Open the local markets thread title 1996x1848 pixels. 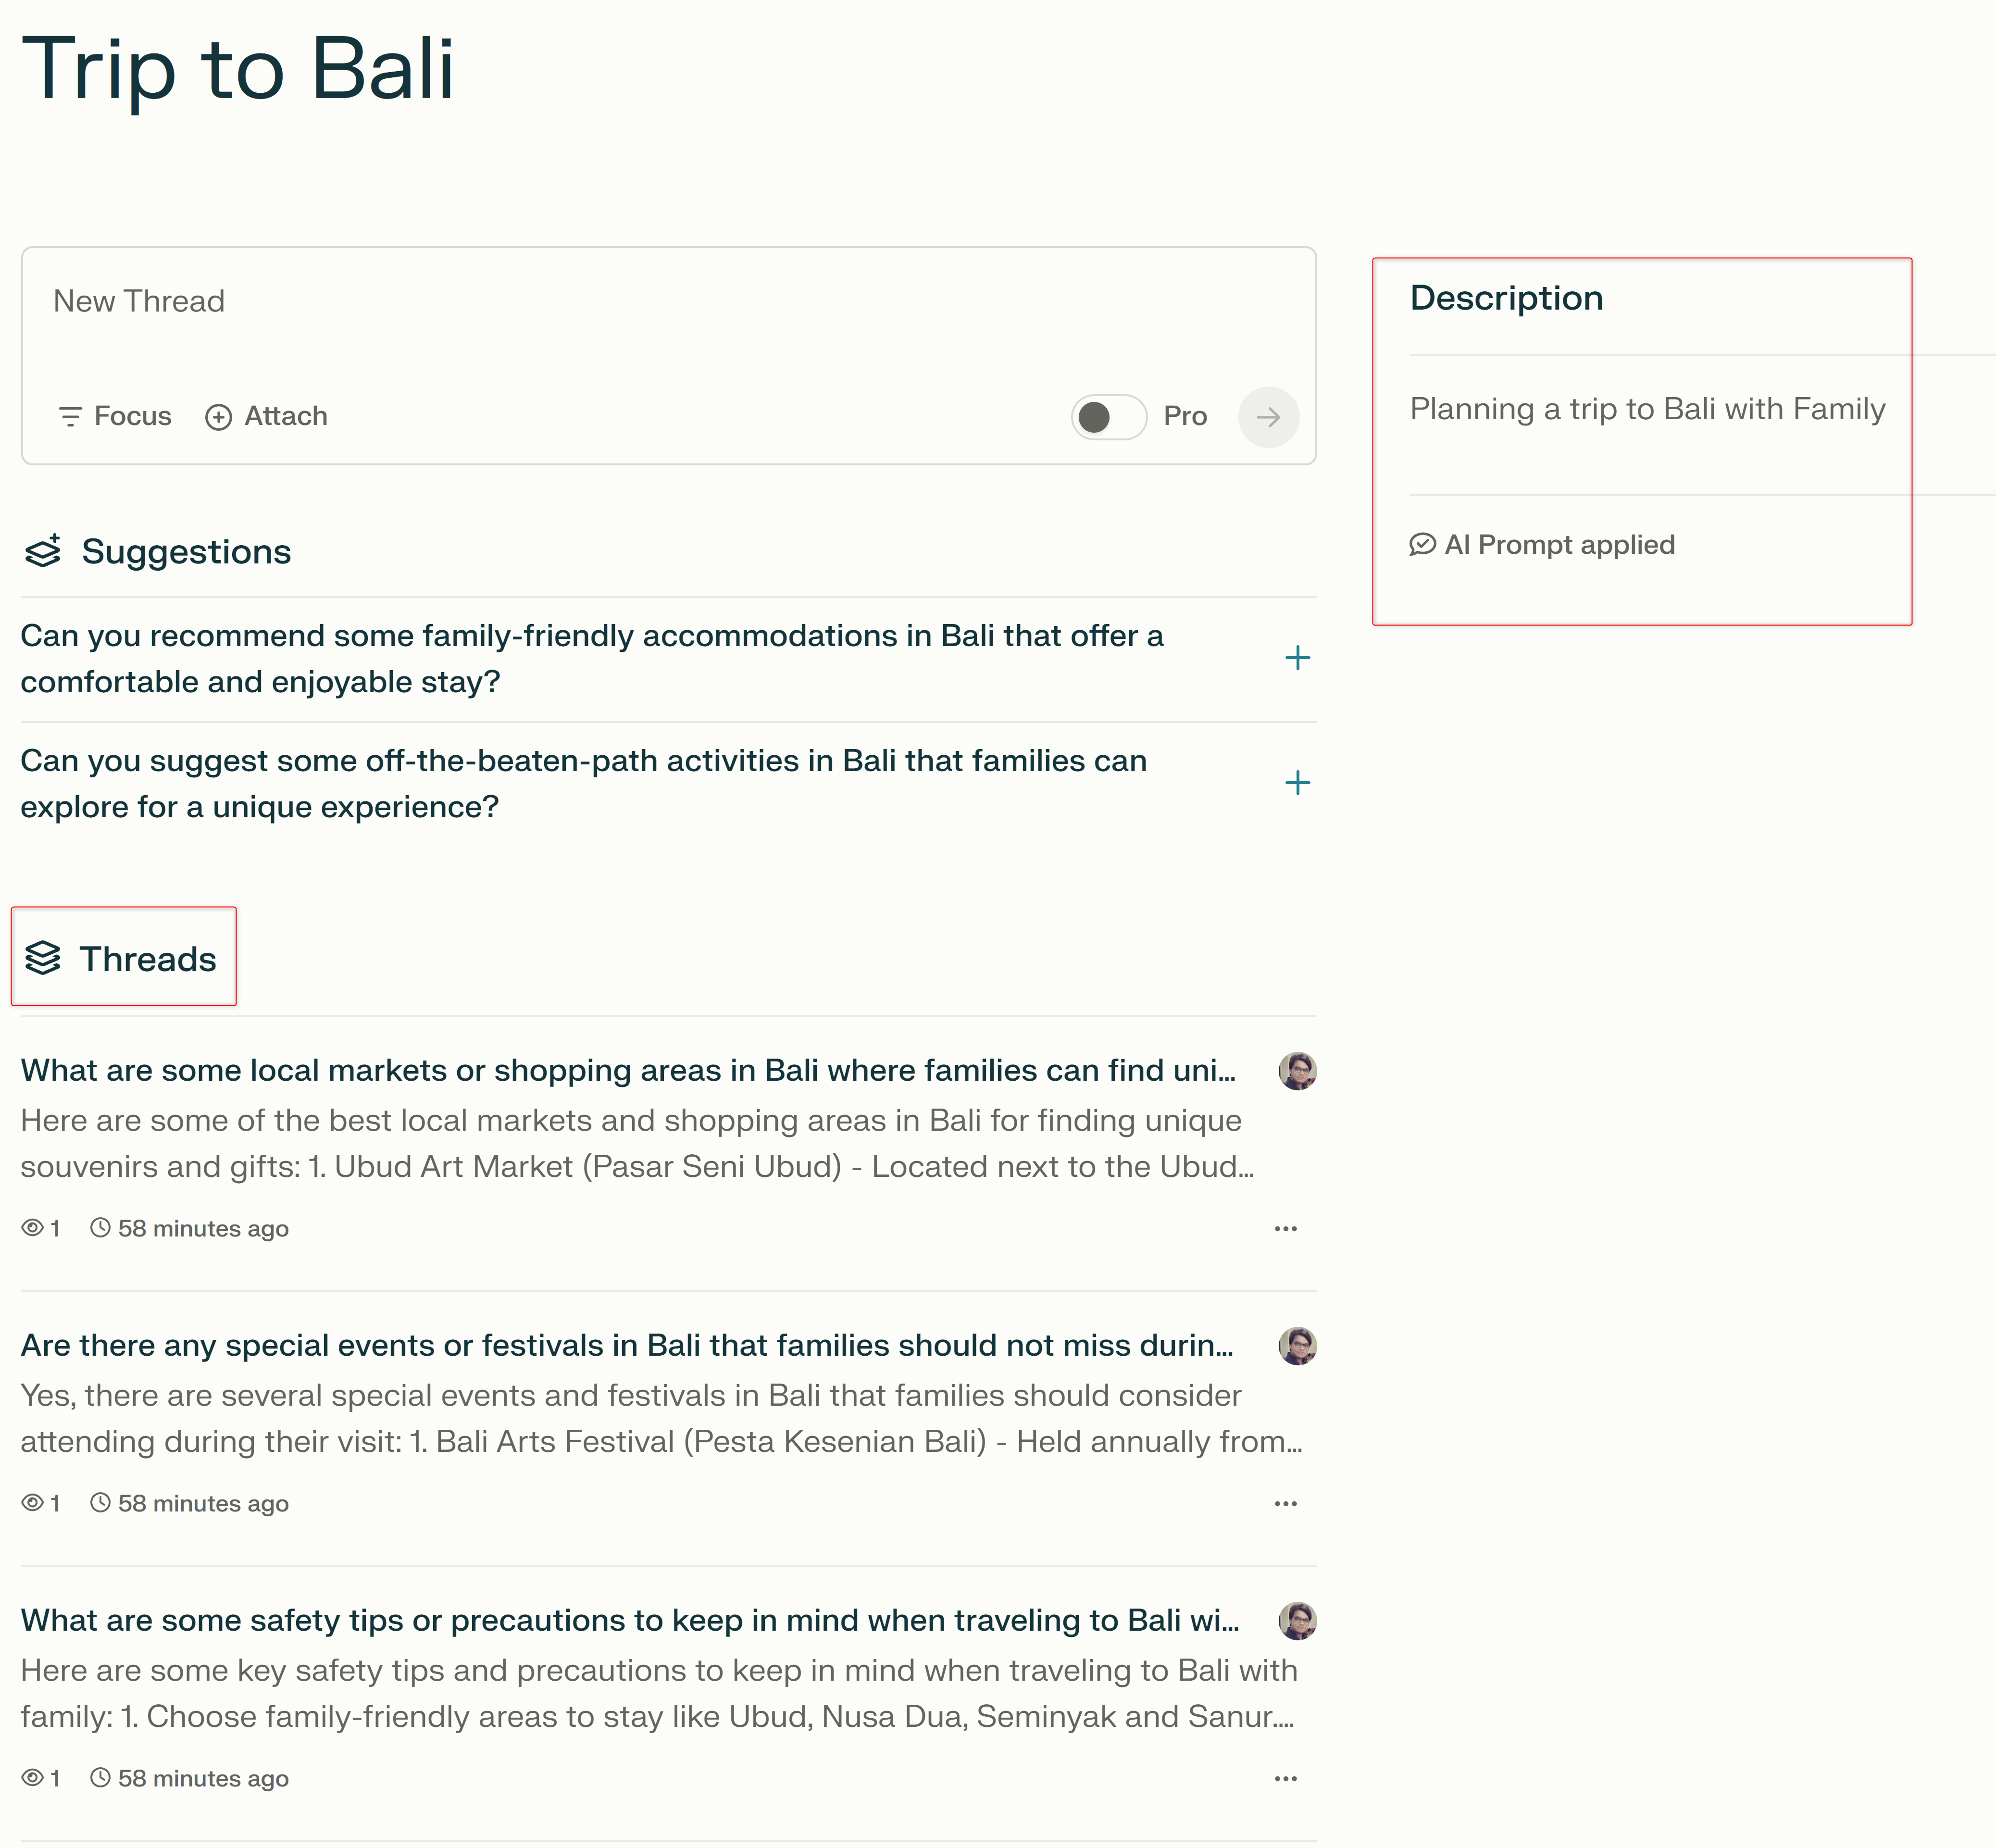(629, 1071)
